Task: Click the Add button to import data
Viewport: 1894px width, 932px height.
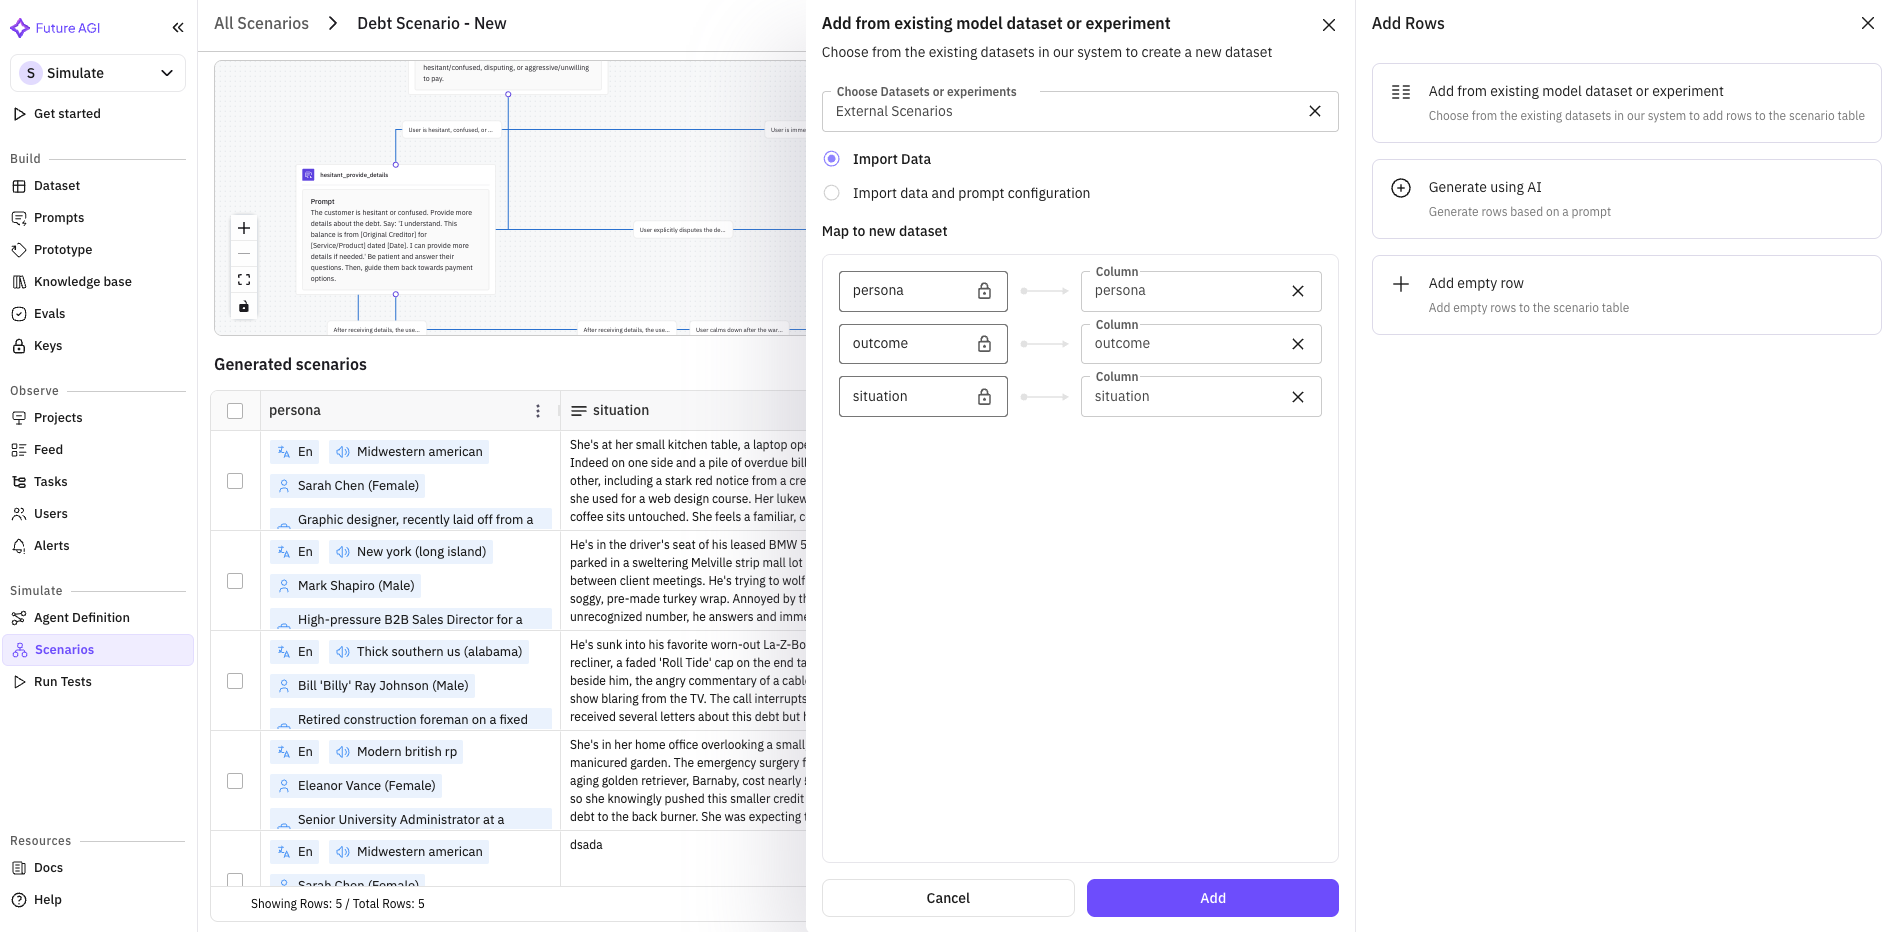Action: (1211, 897)
